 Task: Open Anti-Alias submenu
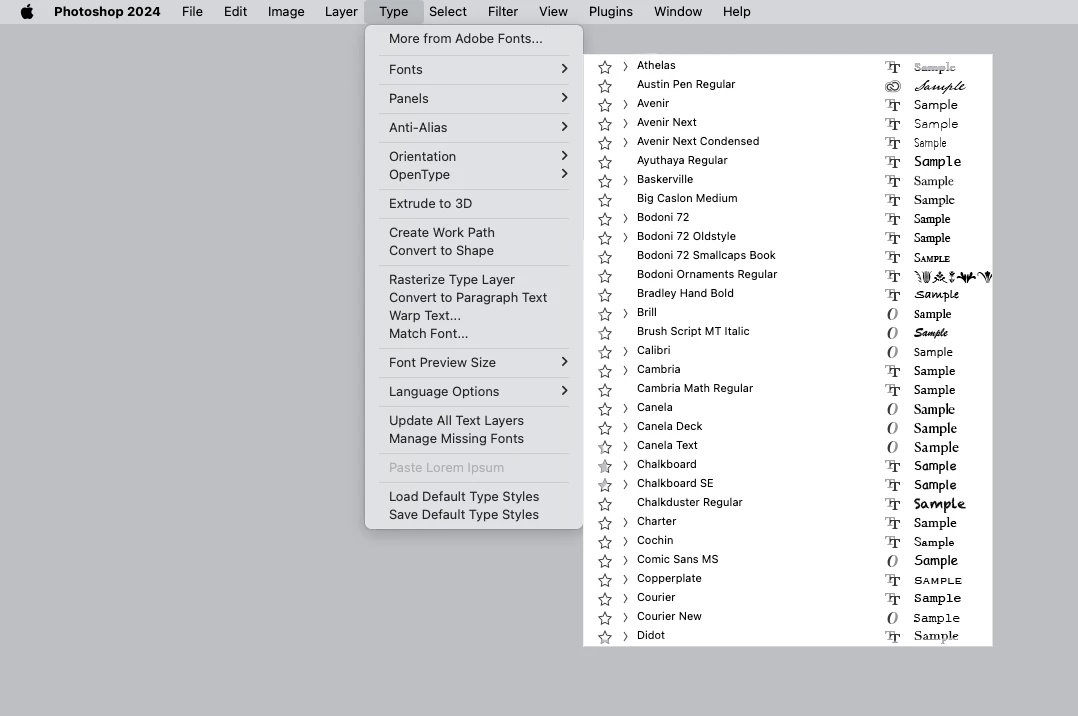pyautogui.click(x=474, y=127)
